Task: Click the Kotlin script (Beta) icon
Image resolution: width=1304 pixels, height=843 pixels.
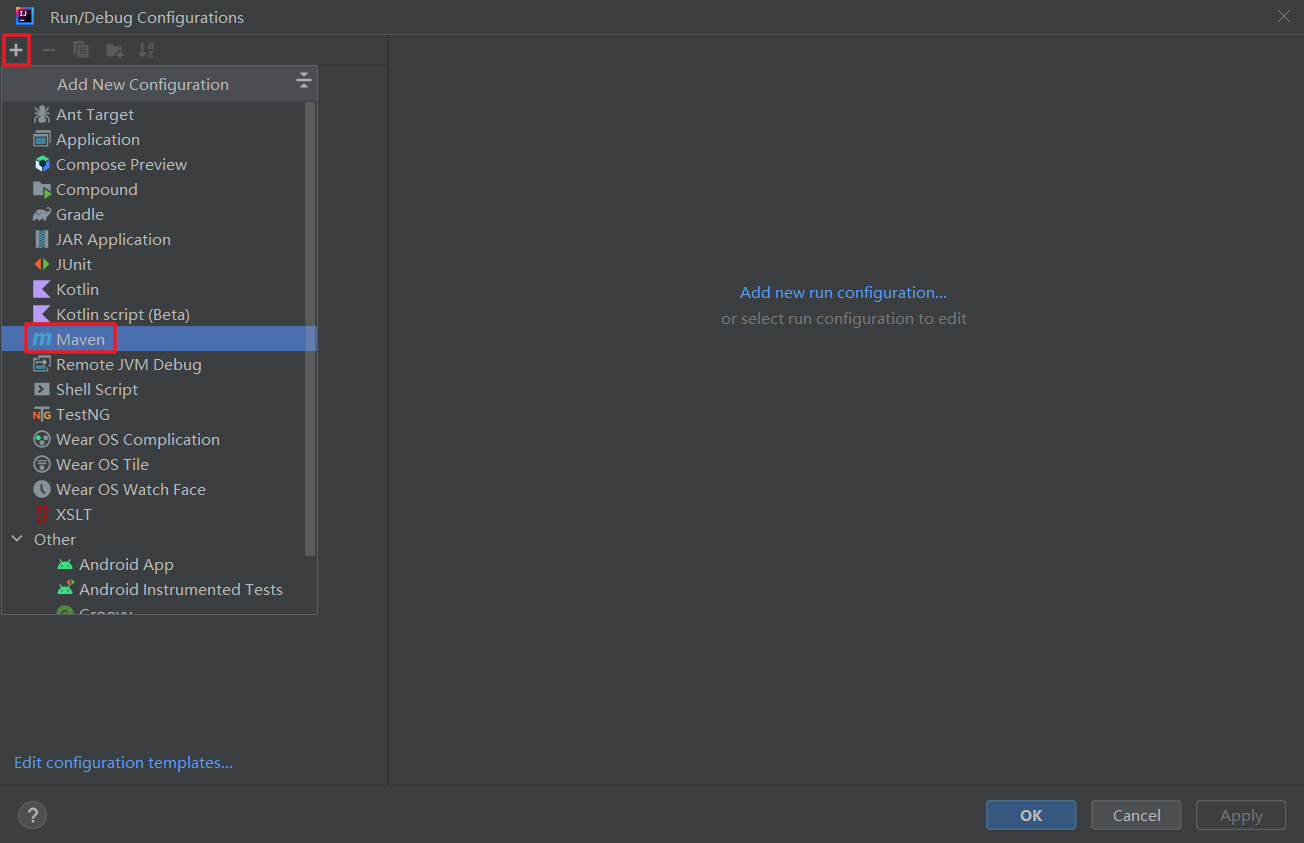Action: click(x=42, y=314)
